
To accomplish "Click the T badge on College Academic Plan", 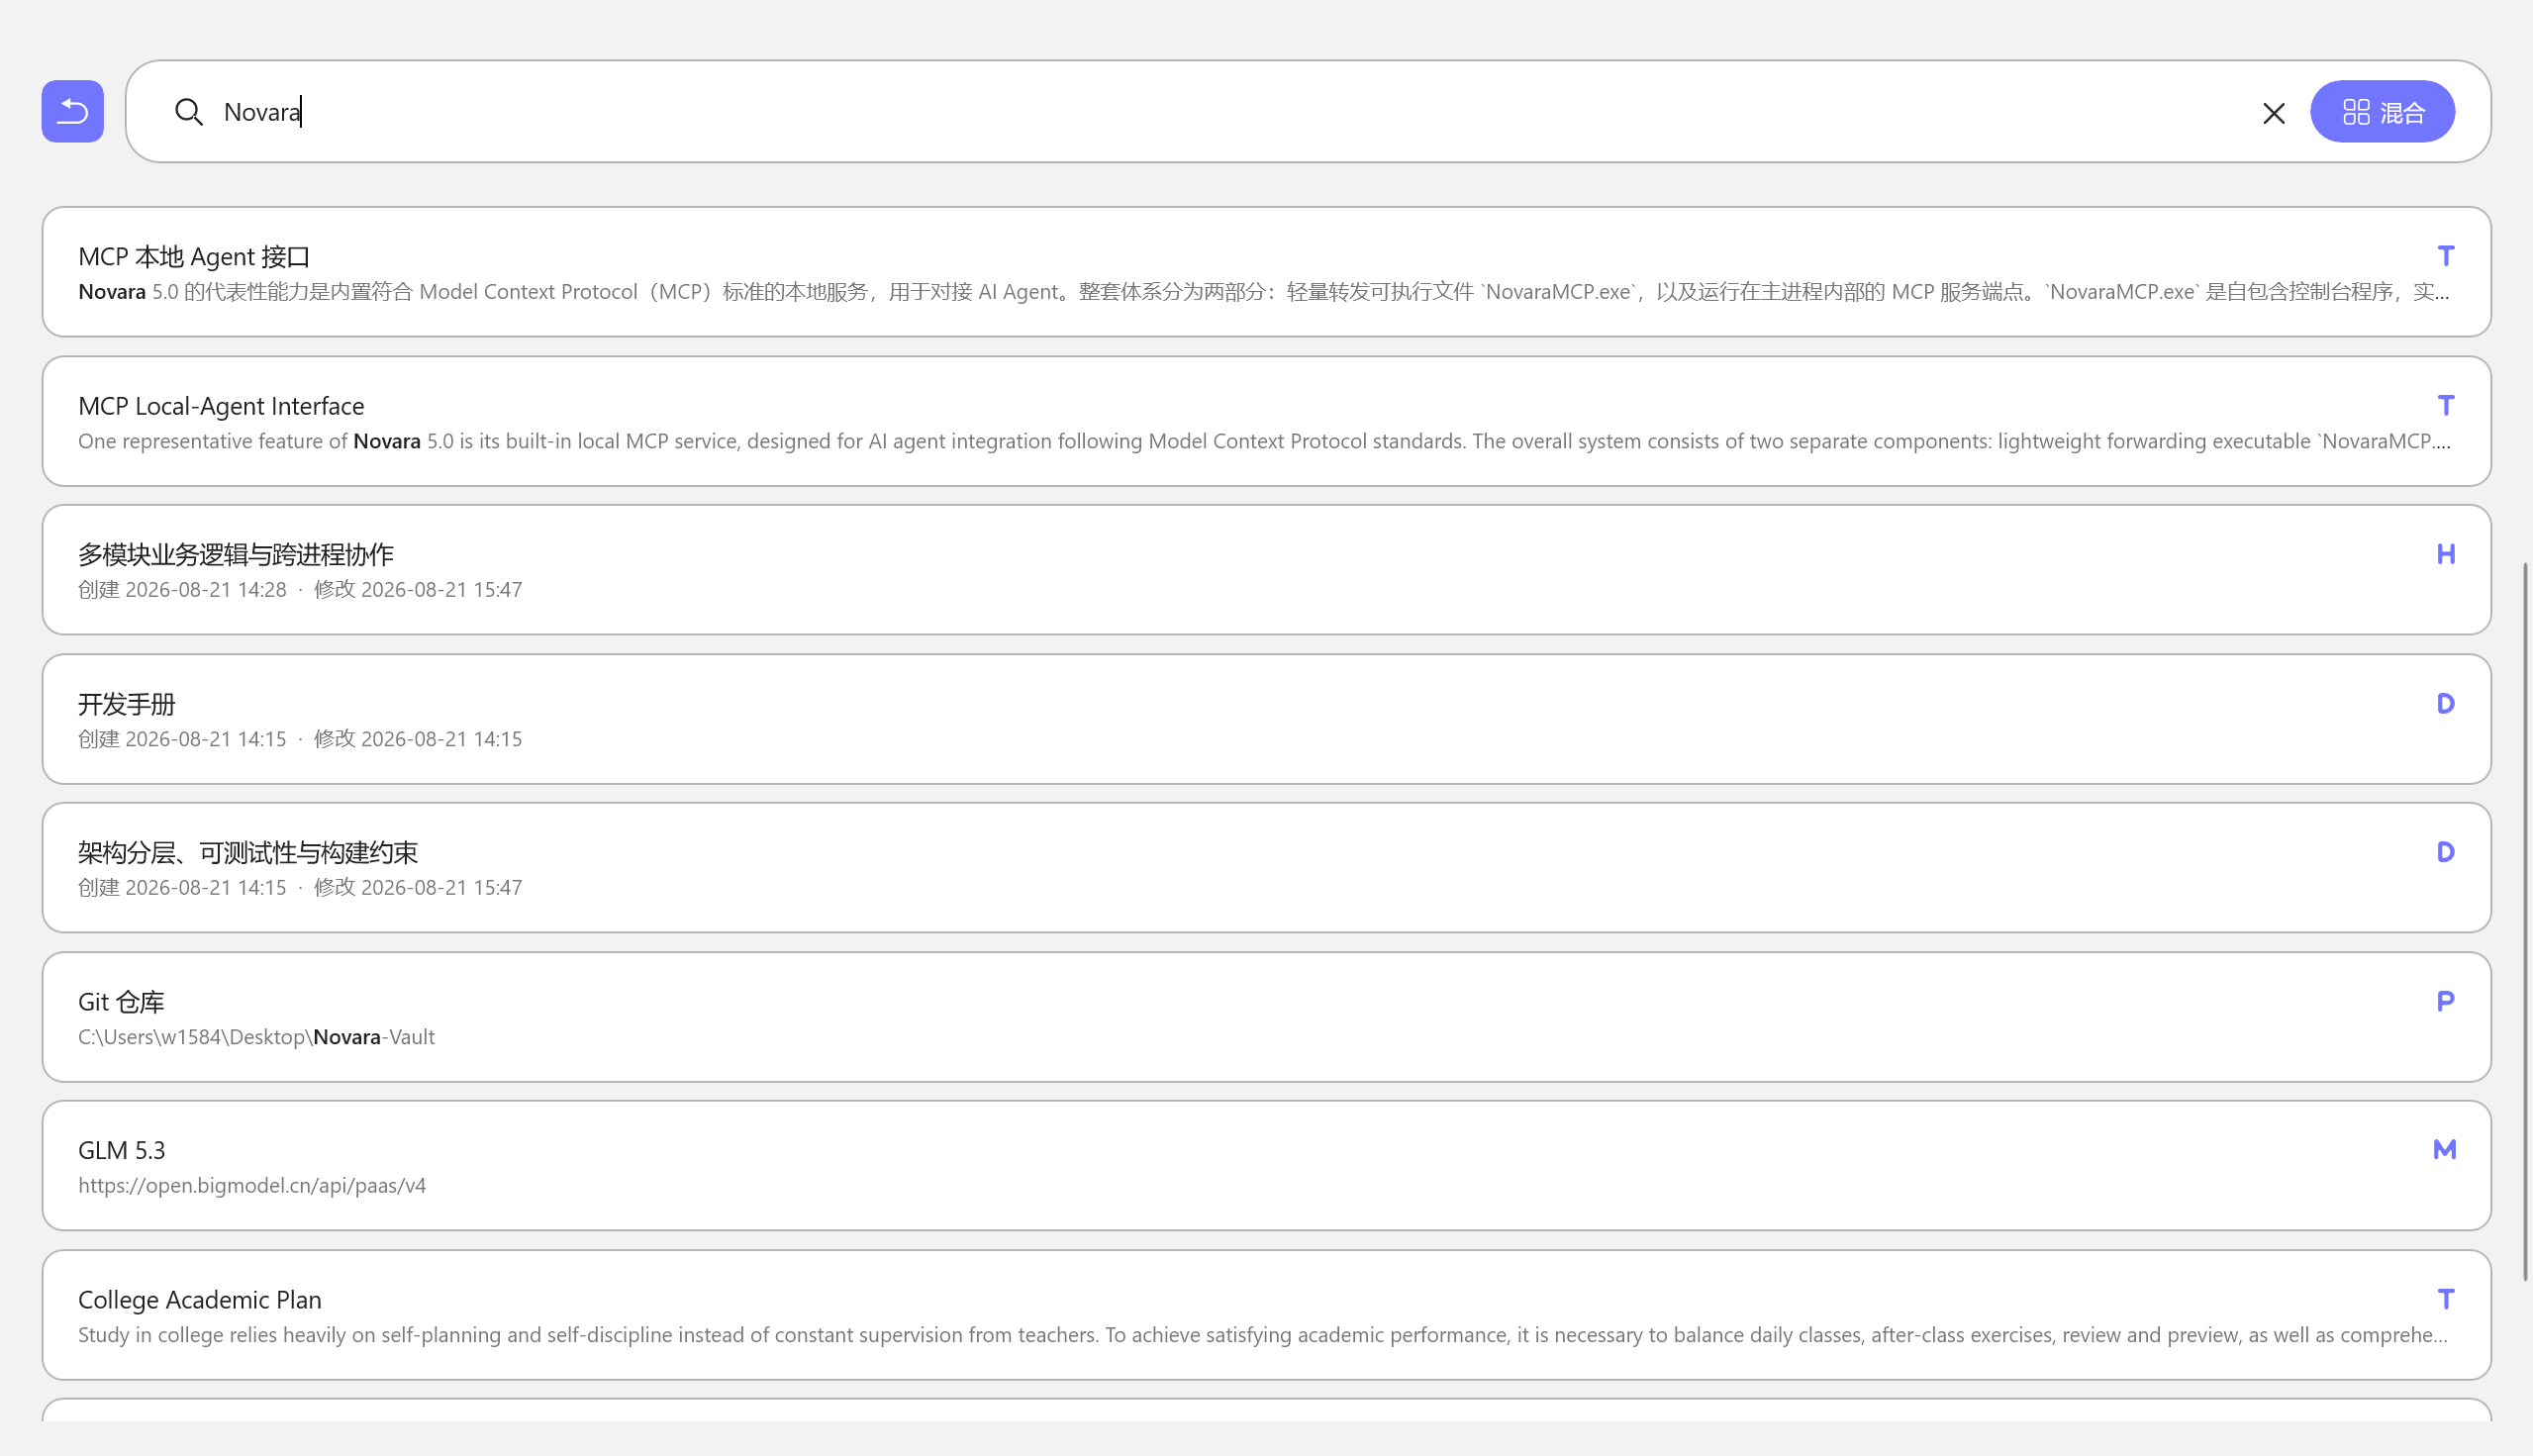I will [x=2445, y=1299].
